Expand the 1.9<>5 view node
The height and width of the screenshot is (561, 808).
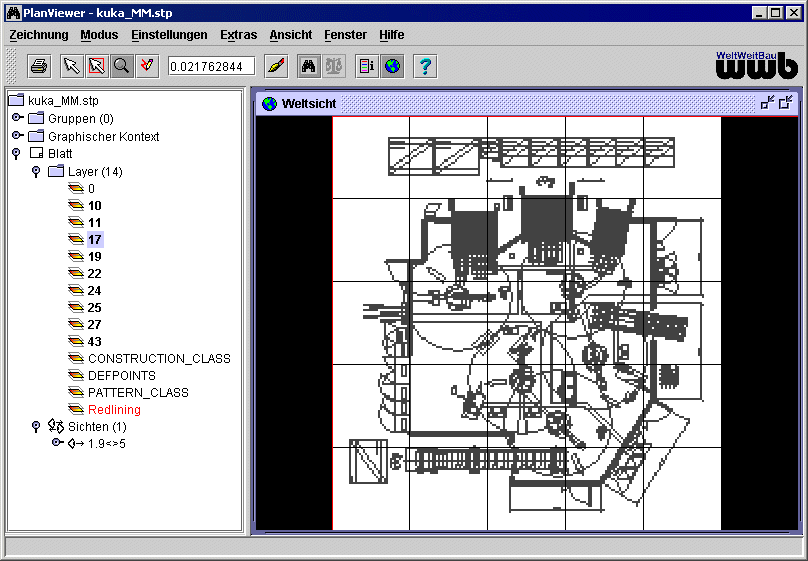[x=58, y=443]
